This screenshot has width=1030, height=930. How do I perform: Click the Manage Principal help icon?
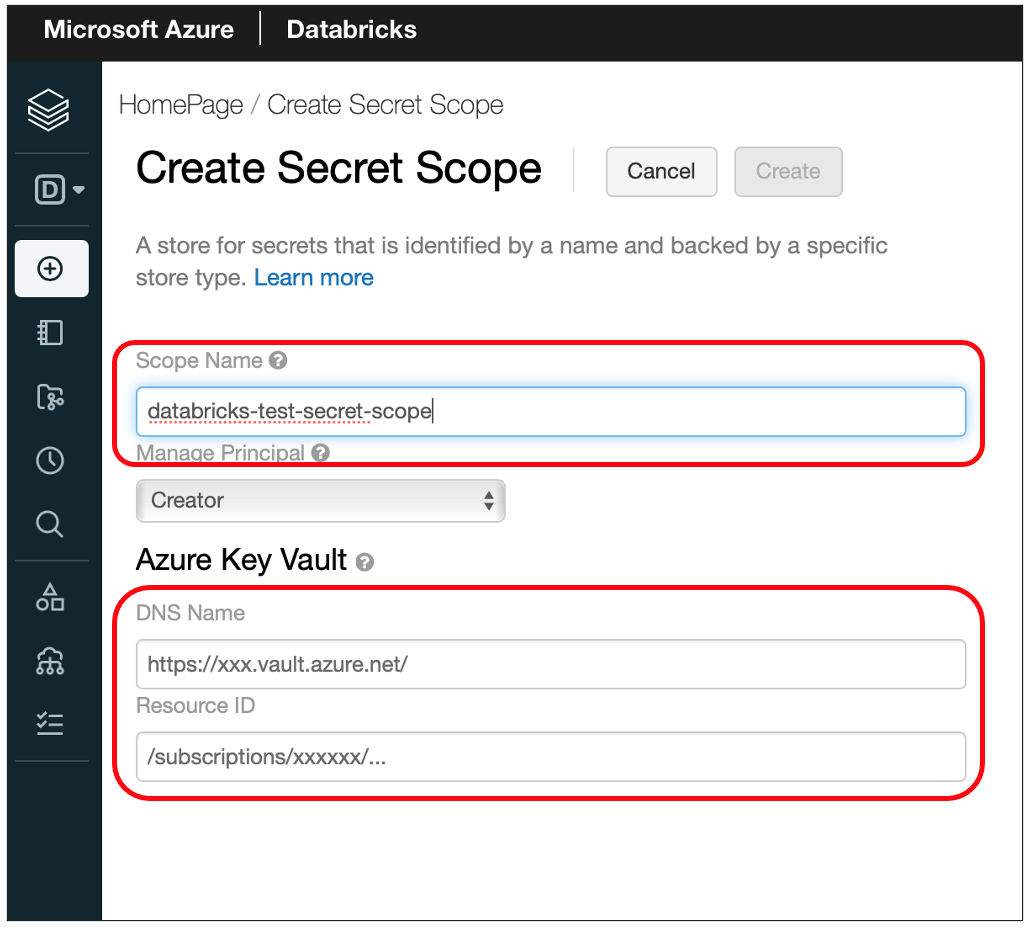tap(321, 453)
